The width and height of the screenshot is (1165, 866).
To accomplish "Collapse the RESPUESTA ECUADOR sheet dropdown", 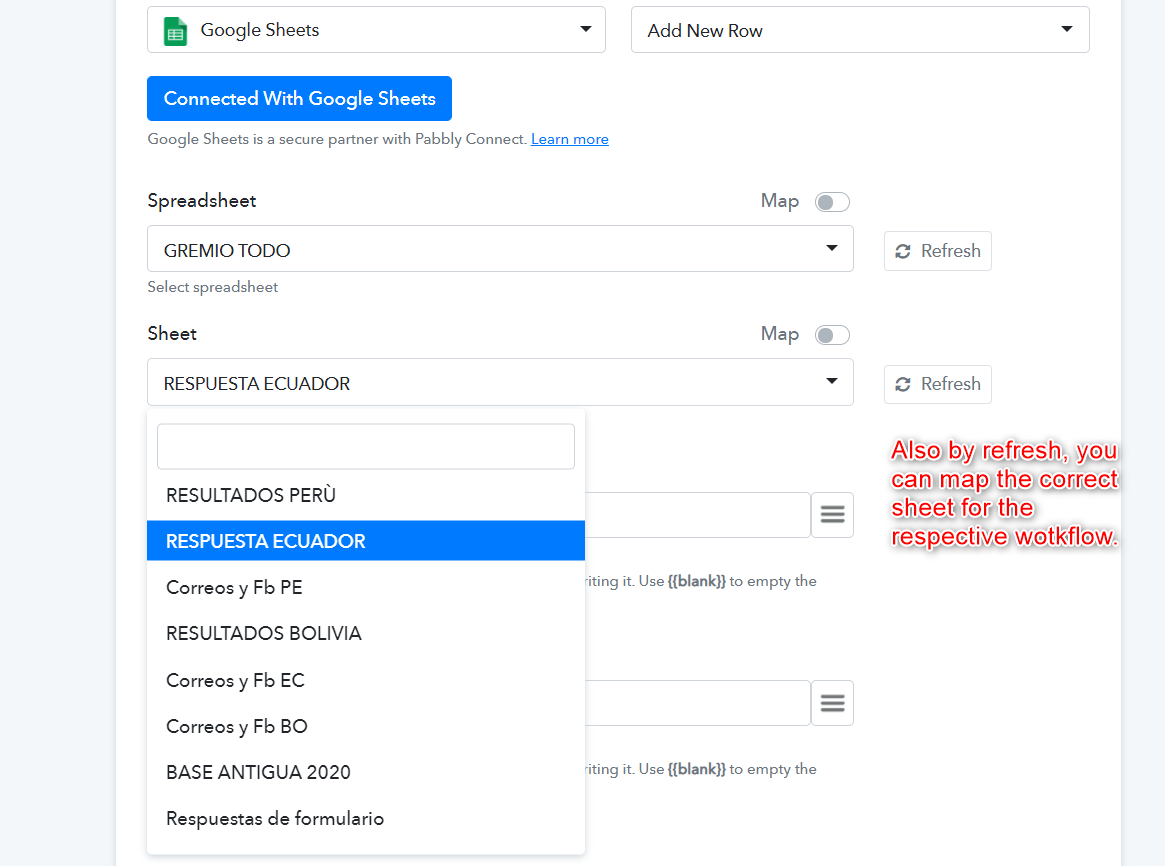I will click(x=500, y=382).
